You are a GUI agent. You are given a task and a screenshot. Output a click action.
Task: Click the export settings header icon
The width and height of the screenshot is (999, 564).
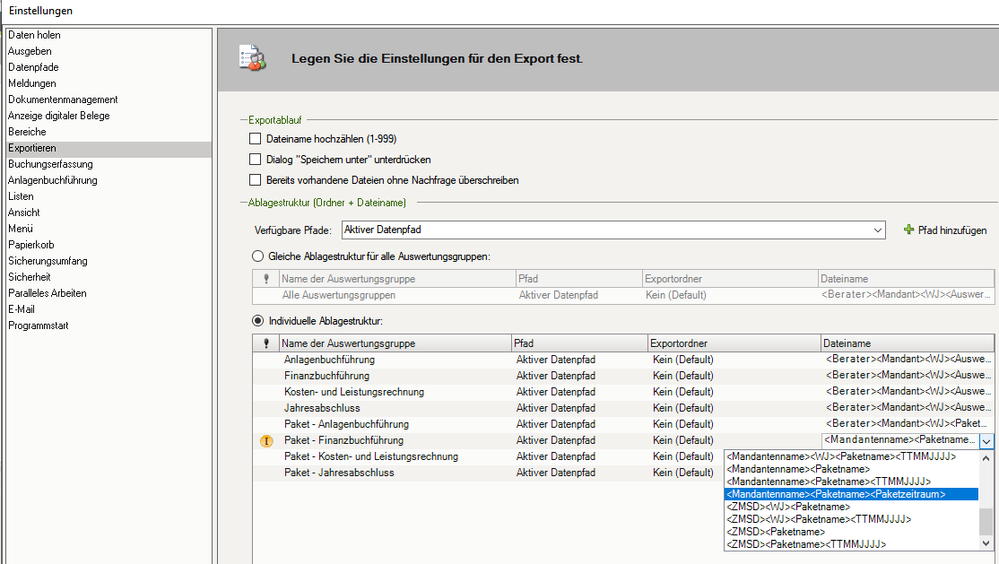tap(251, 58)
